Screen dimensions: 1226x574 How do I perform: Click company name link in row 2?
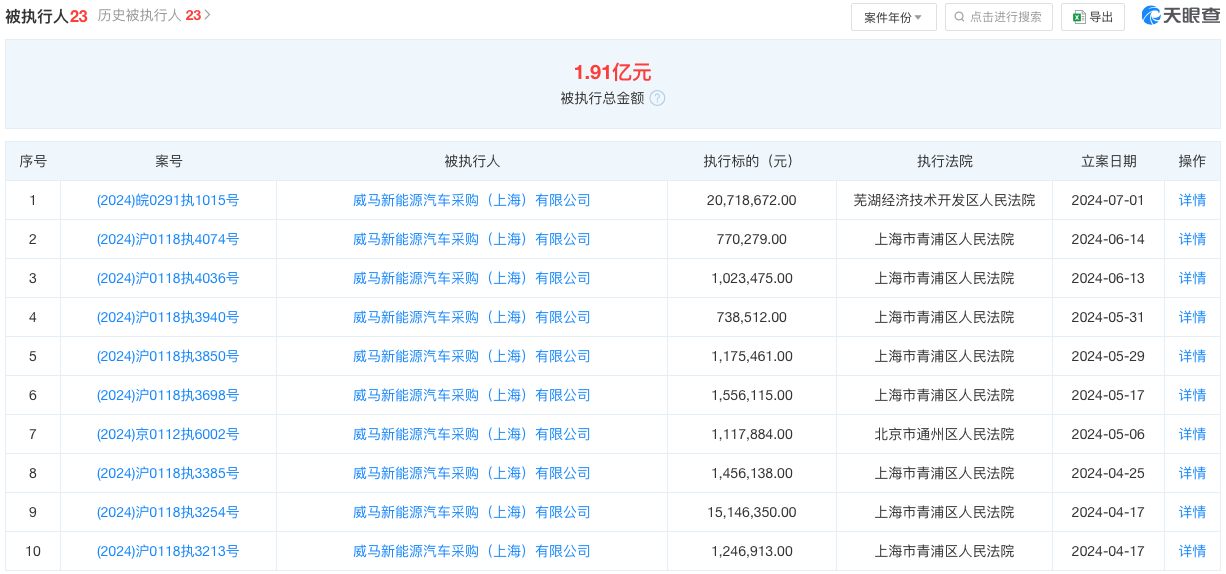click(x=472, y=239)
